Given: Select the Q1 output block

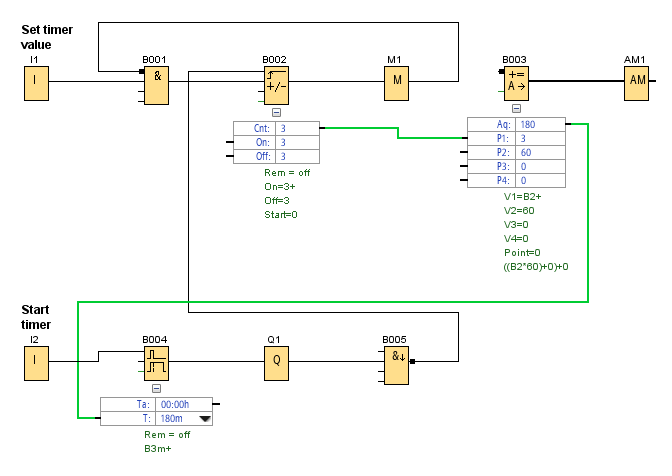Looking at the screenshot, I should [x=276, y=363].
